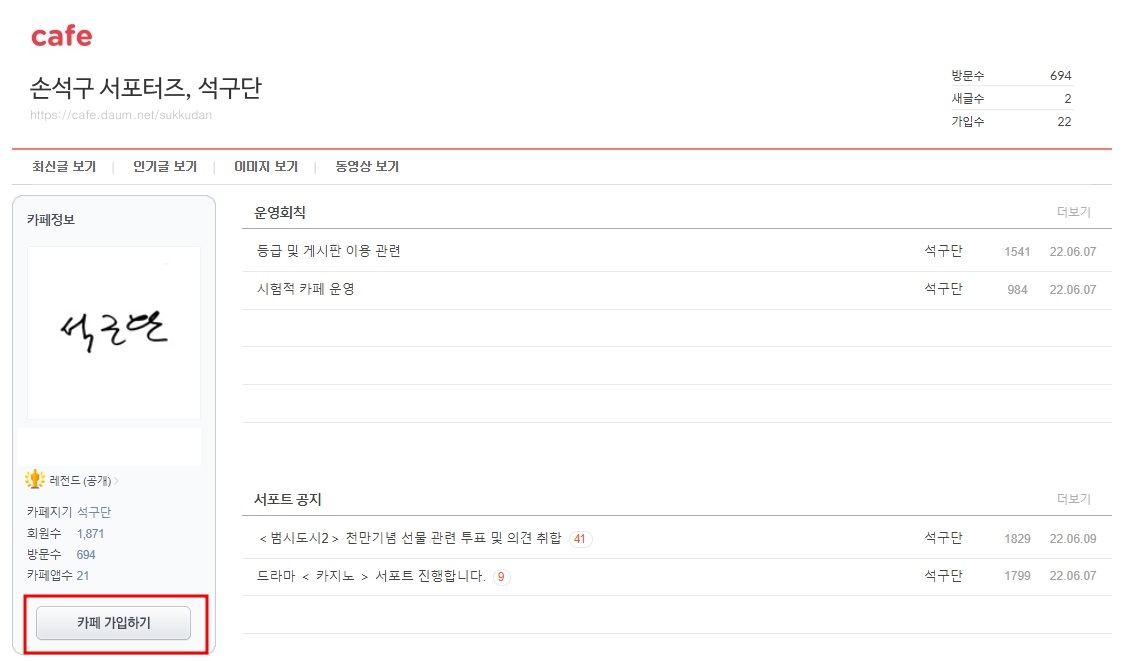Click the 9 comment count badge
The width and height of the screenshot is (1135, 661).
click(500, 576)
